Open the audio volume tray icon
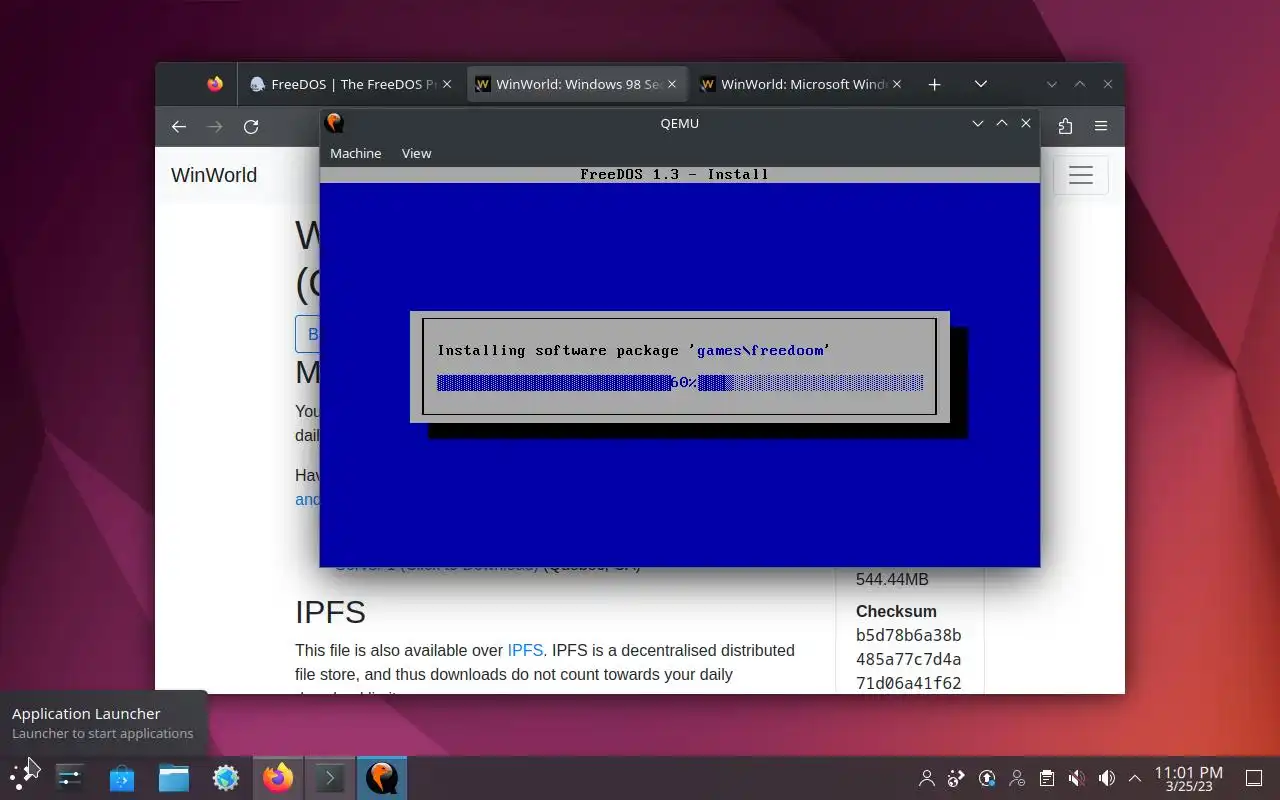This screenshot has height=800, width=1280. coord(1107,778)
